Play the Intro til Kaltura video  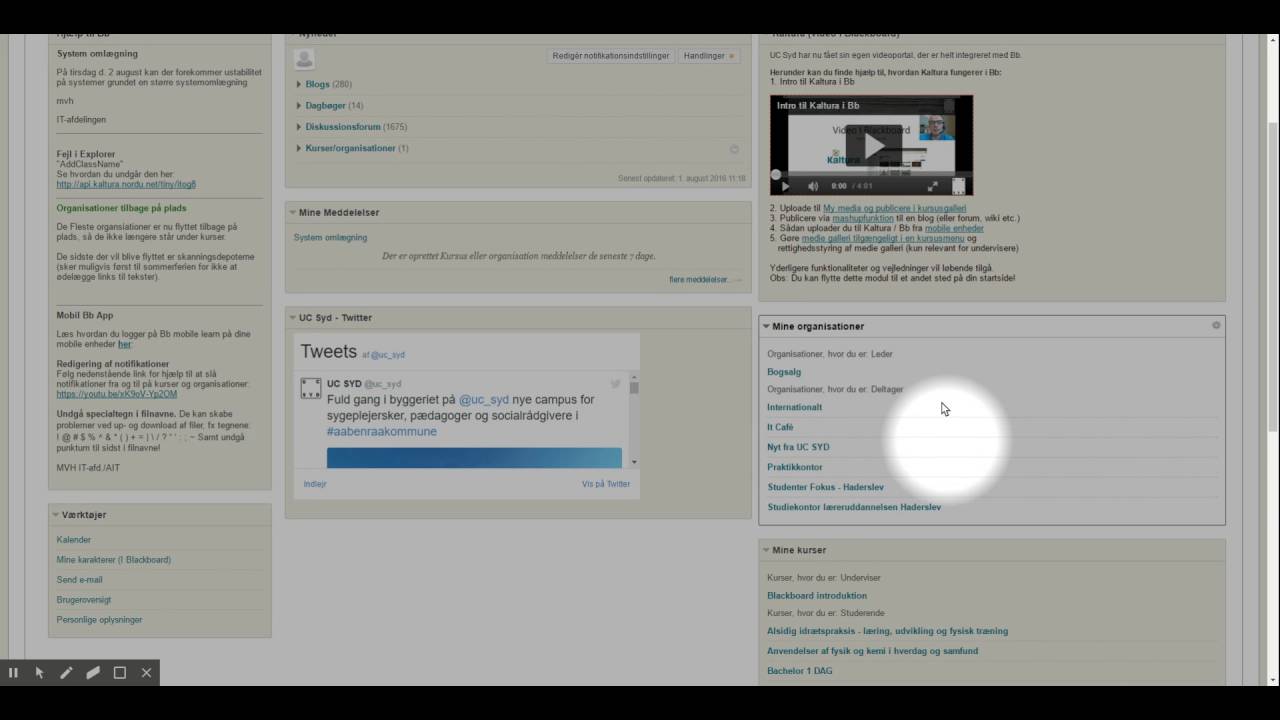874,146
